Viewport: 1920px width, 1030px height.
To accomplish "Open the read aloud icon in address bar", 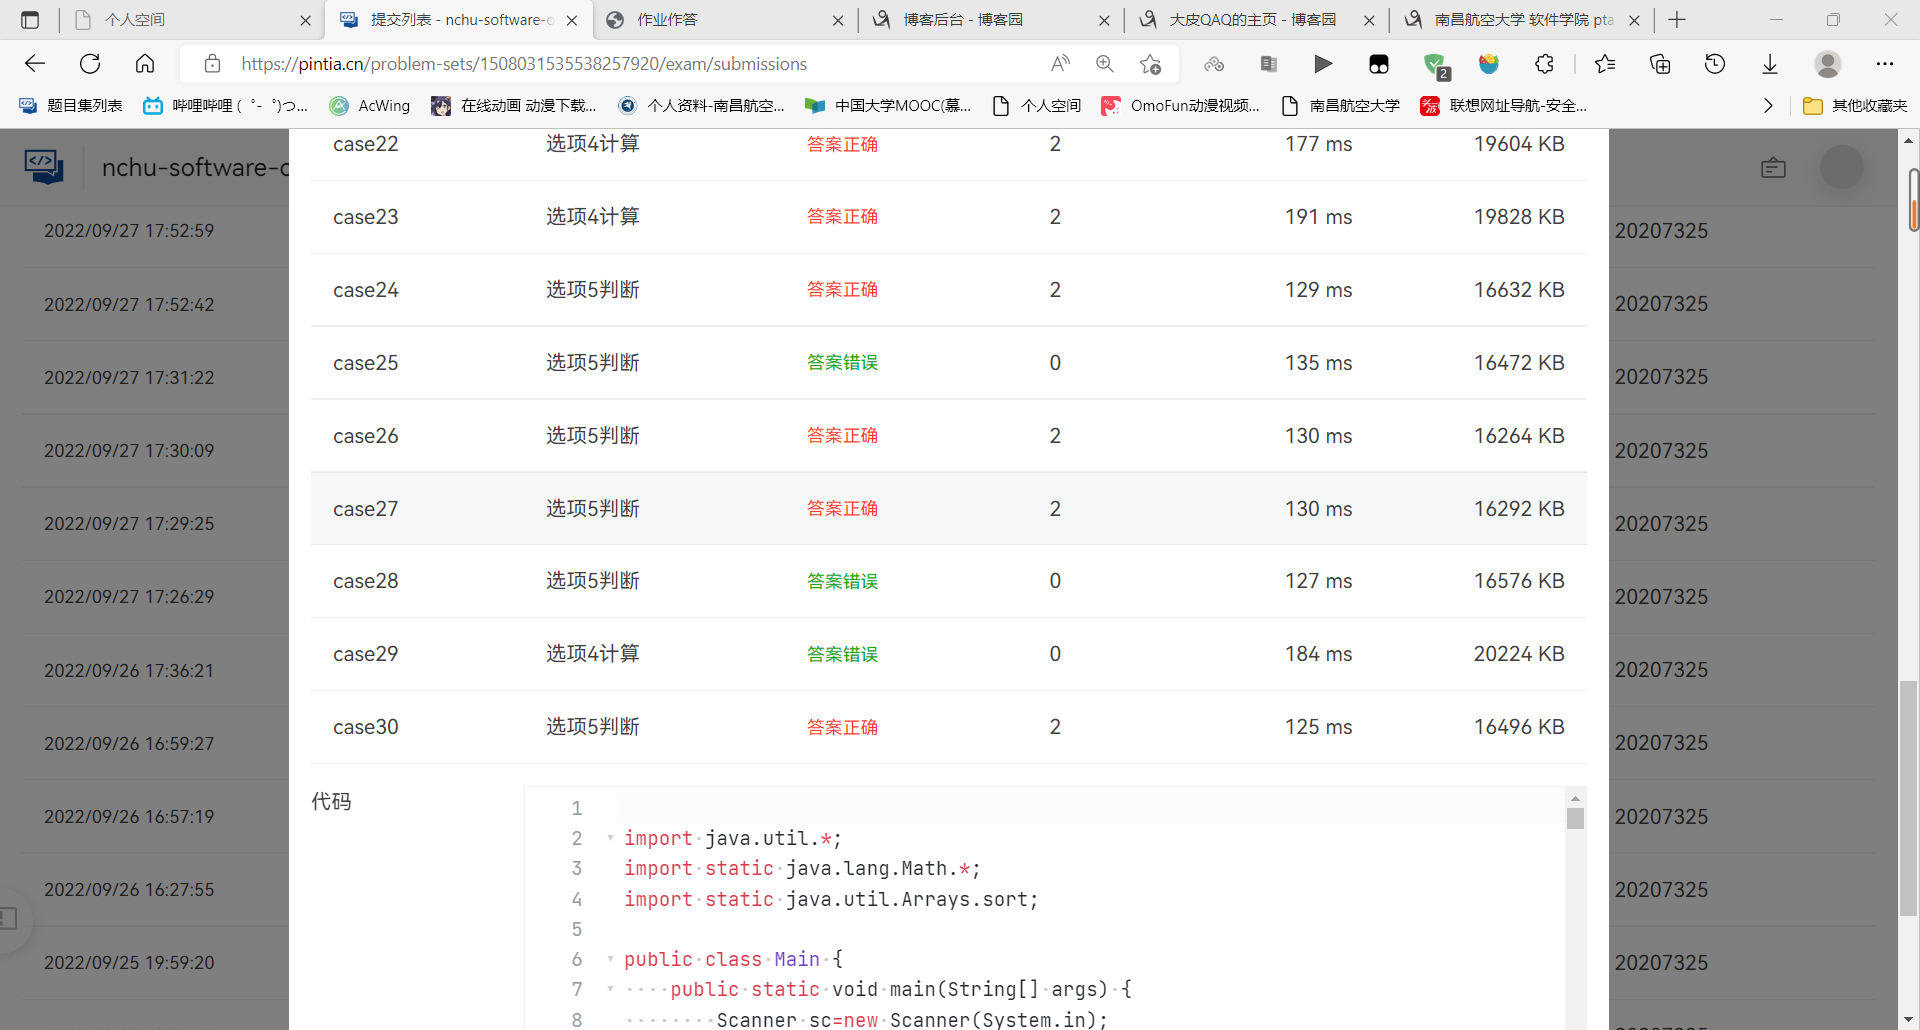I will pos(1060,64).
